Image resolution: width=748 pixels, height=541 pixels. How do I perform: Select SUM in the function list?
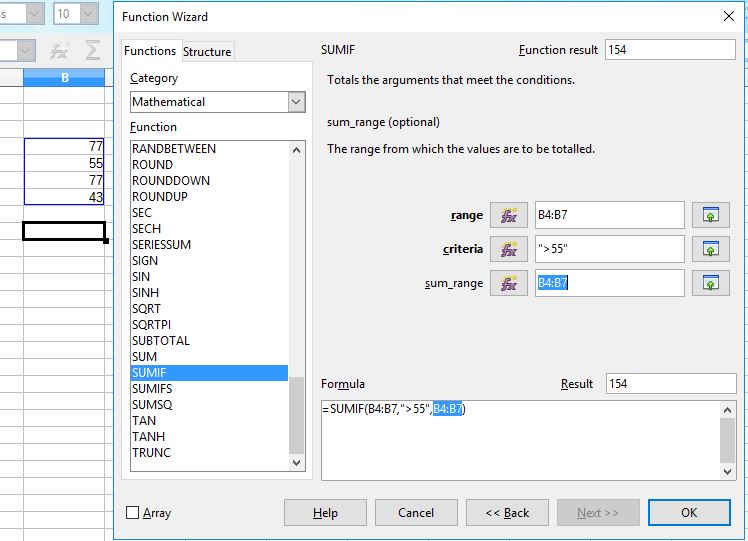[x=209, y=356]
